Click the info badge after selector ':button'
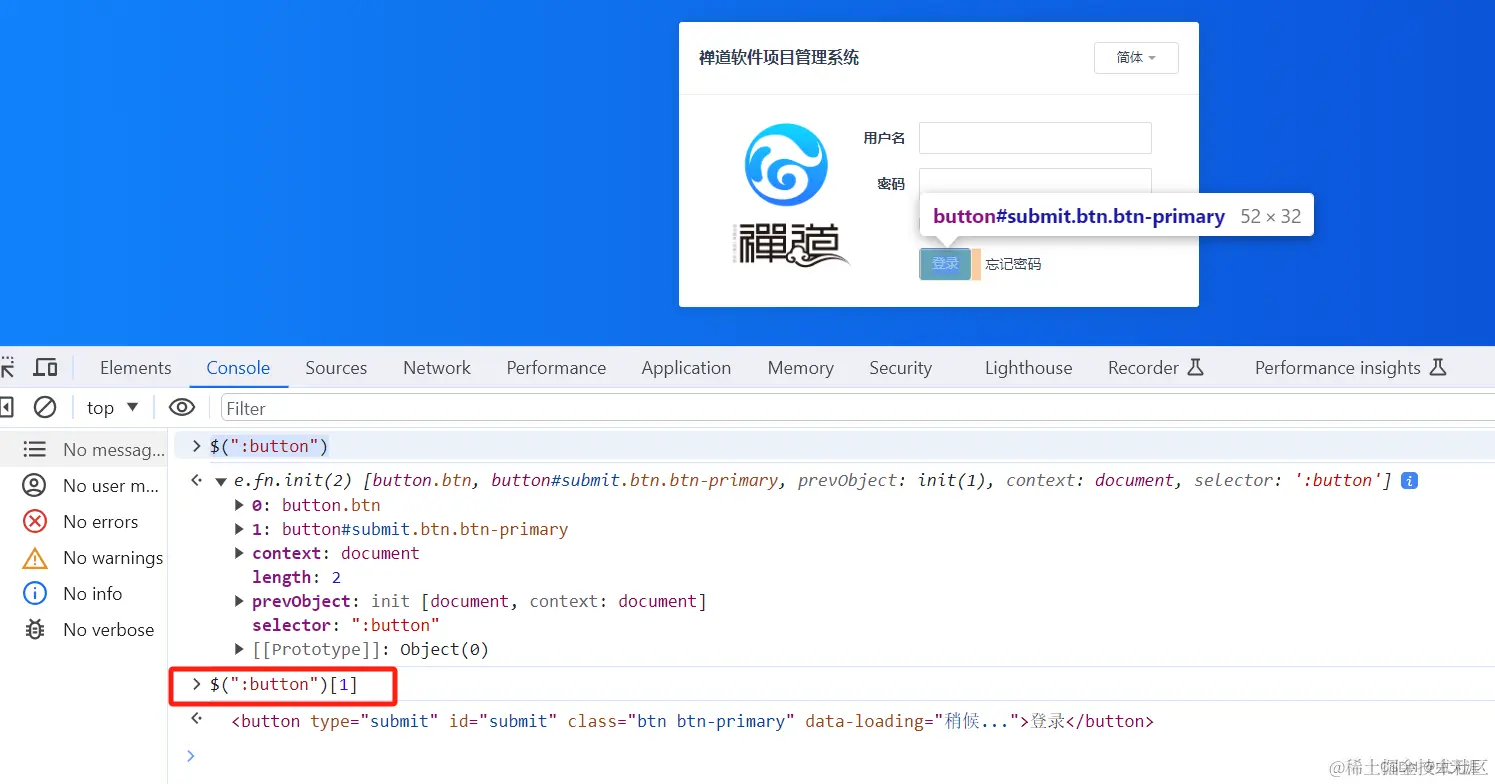 coord(1409,481)
